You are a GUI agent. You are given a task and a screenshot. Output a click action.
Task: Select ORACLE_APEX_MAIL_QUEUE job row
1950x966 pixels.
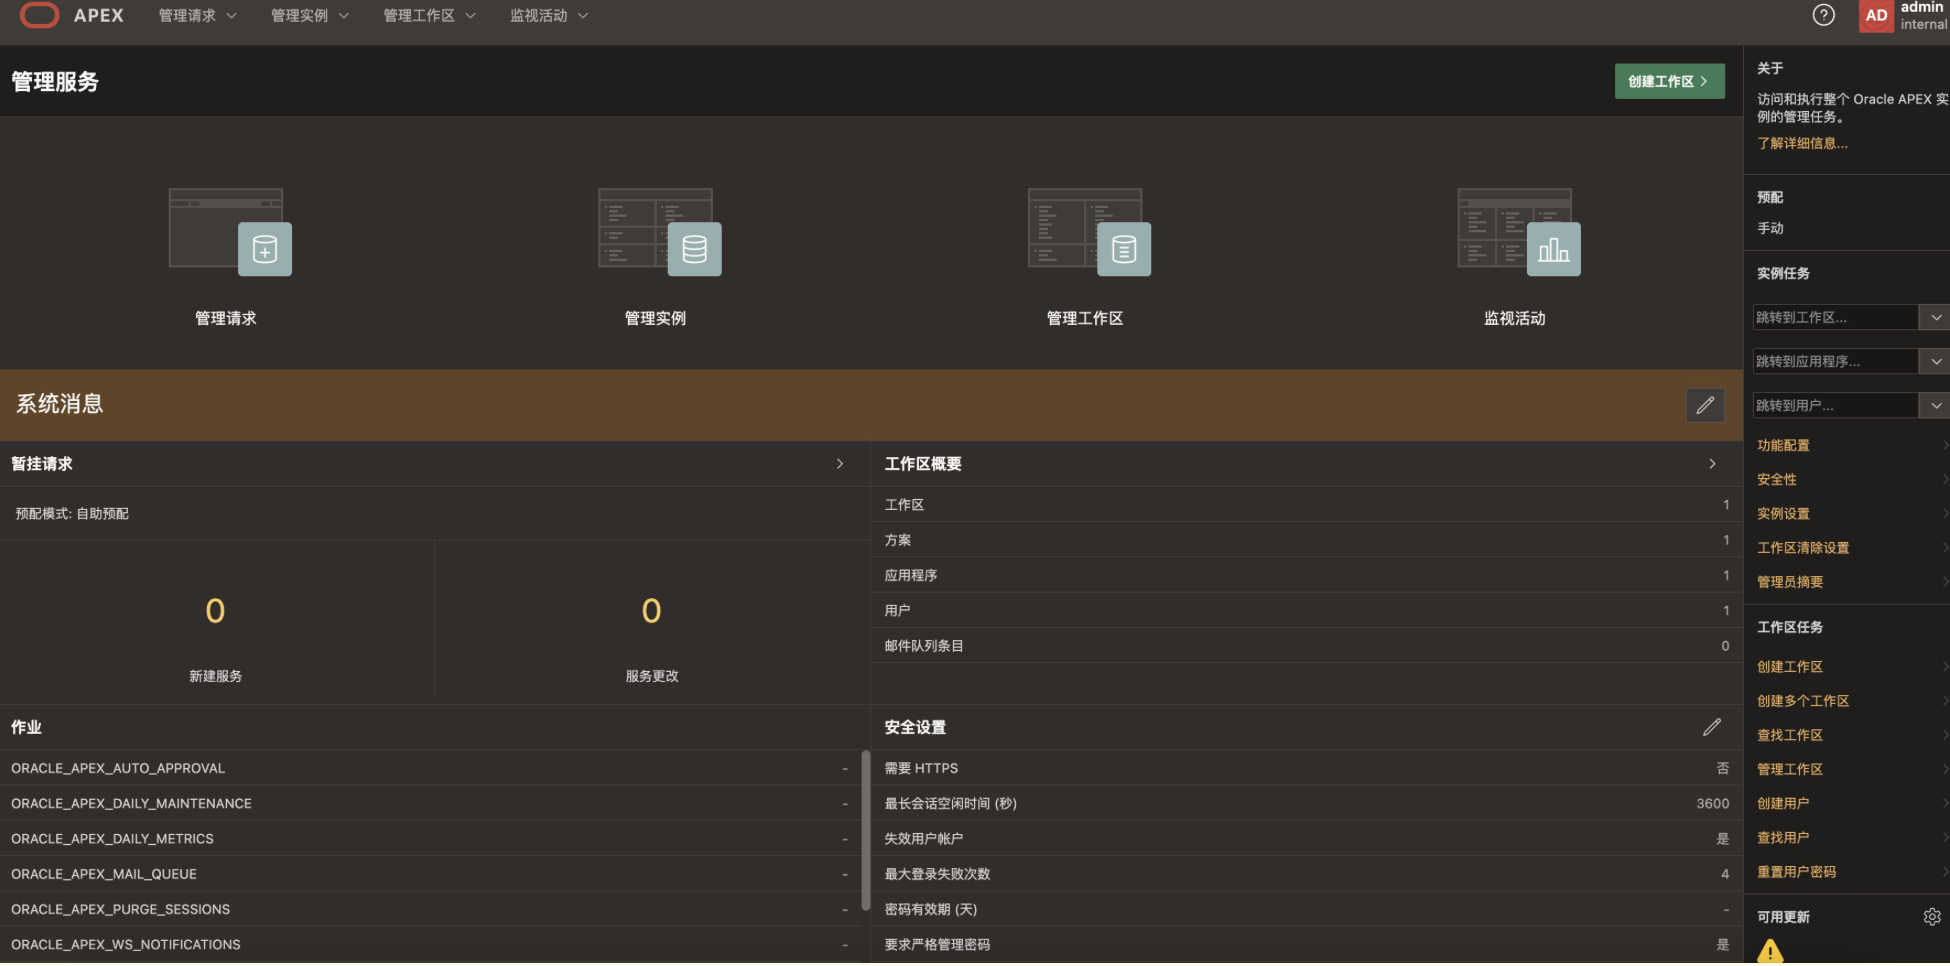point(430,874)
